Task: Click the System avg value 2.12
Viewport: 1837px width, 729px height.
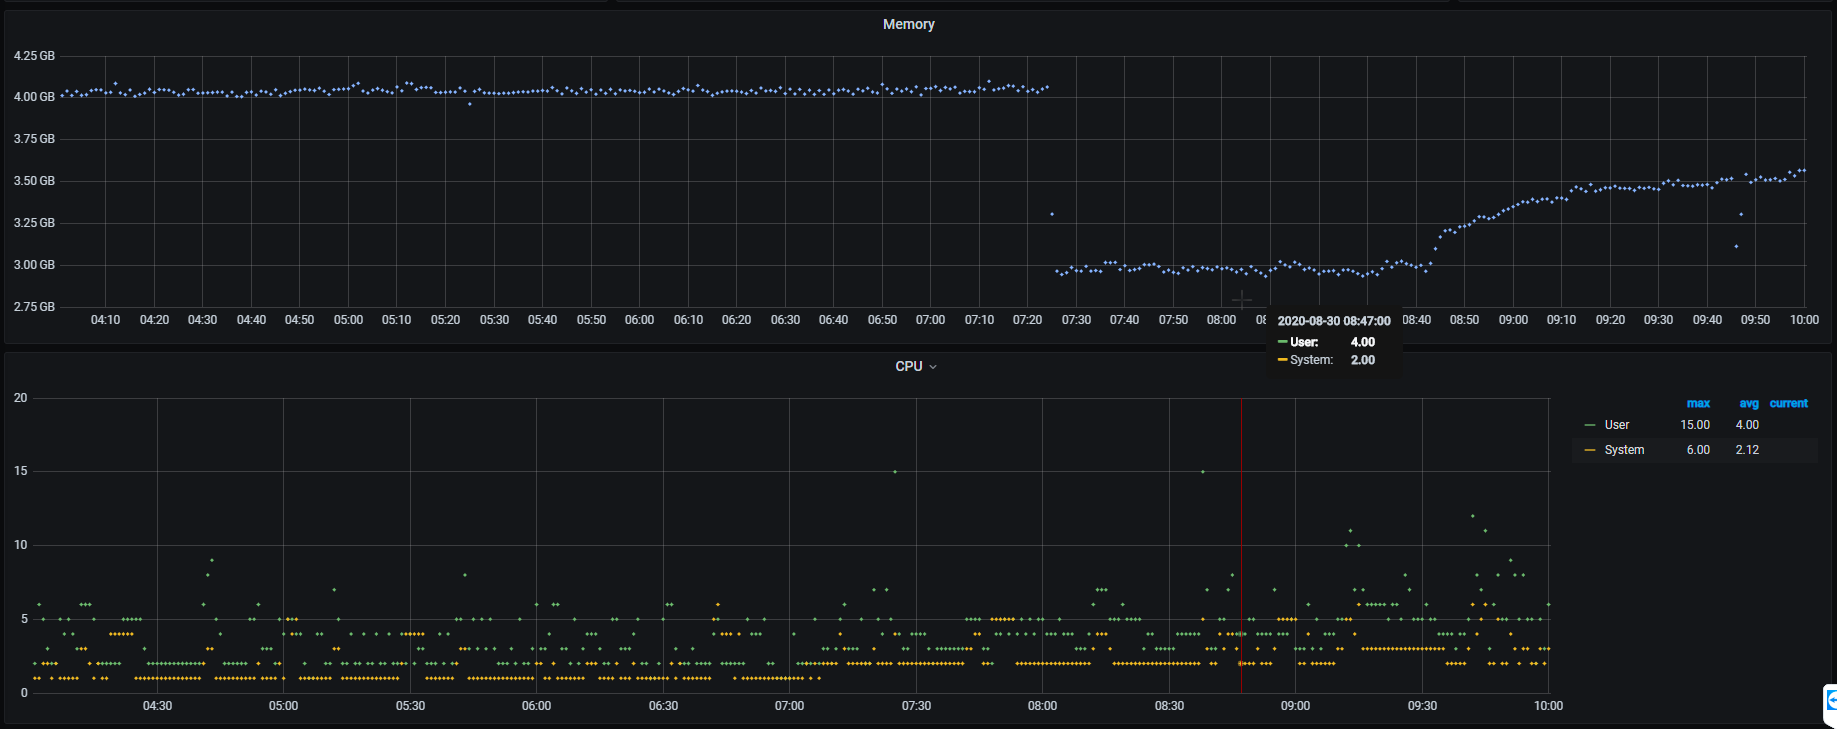Action: [1747, 450]
